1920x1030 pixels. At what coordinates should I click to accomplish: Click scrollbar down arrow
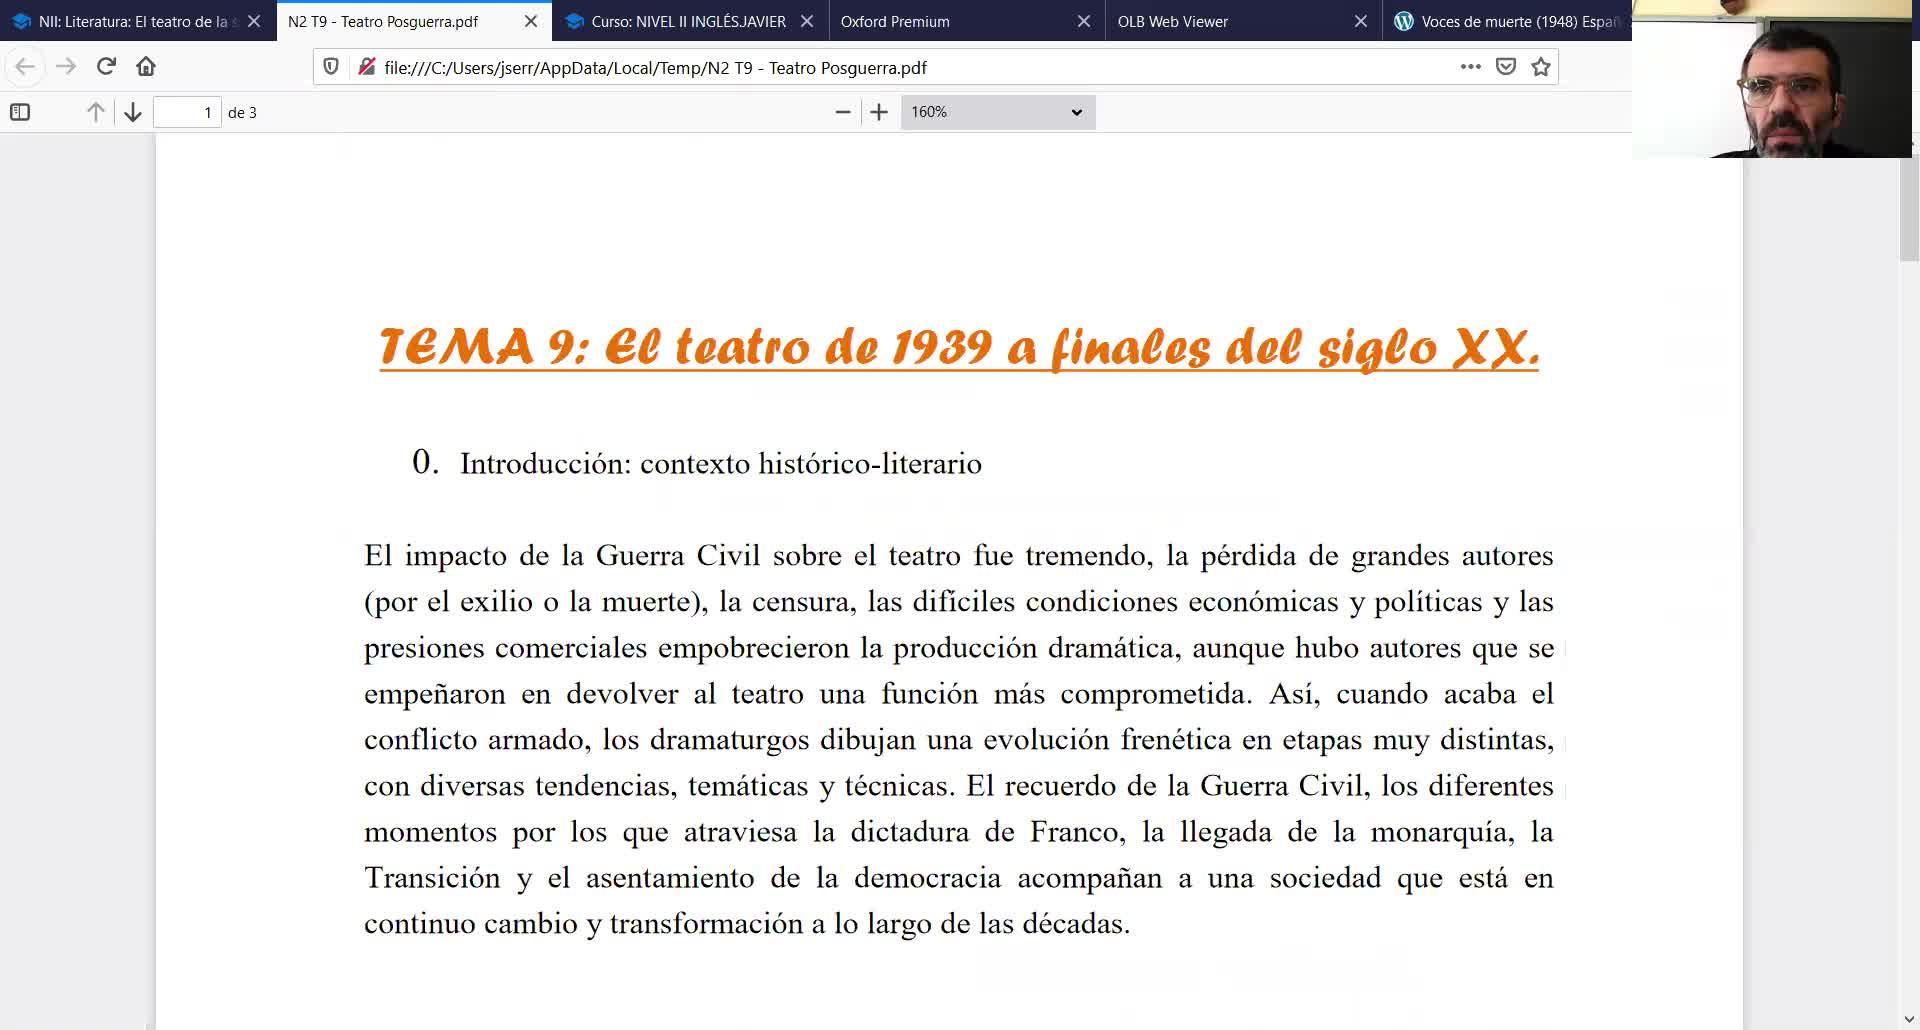click(x=1909, y=1020)
